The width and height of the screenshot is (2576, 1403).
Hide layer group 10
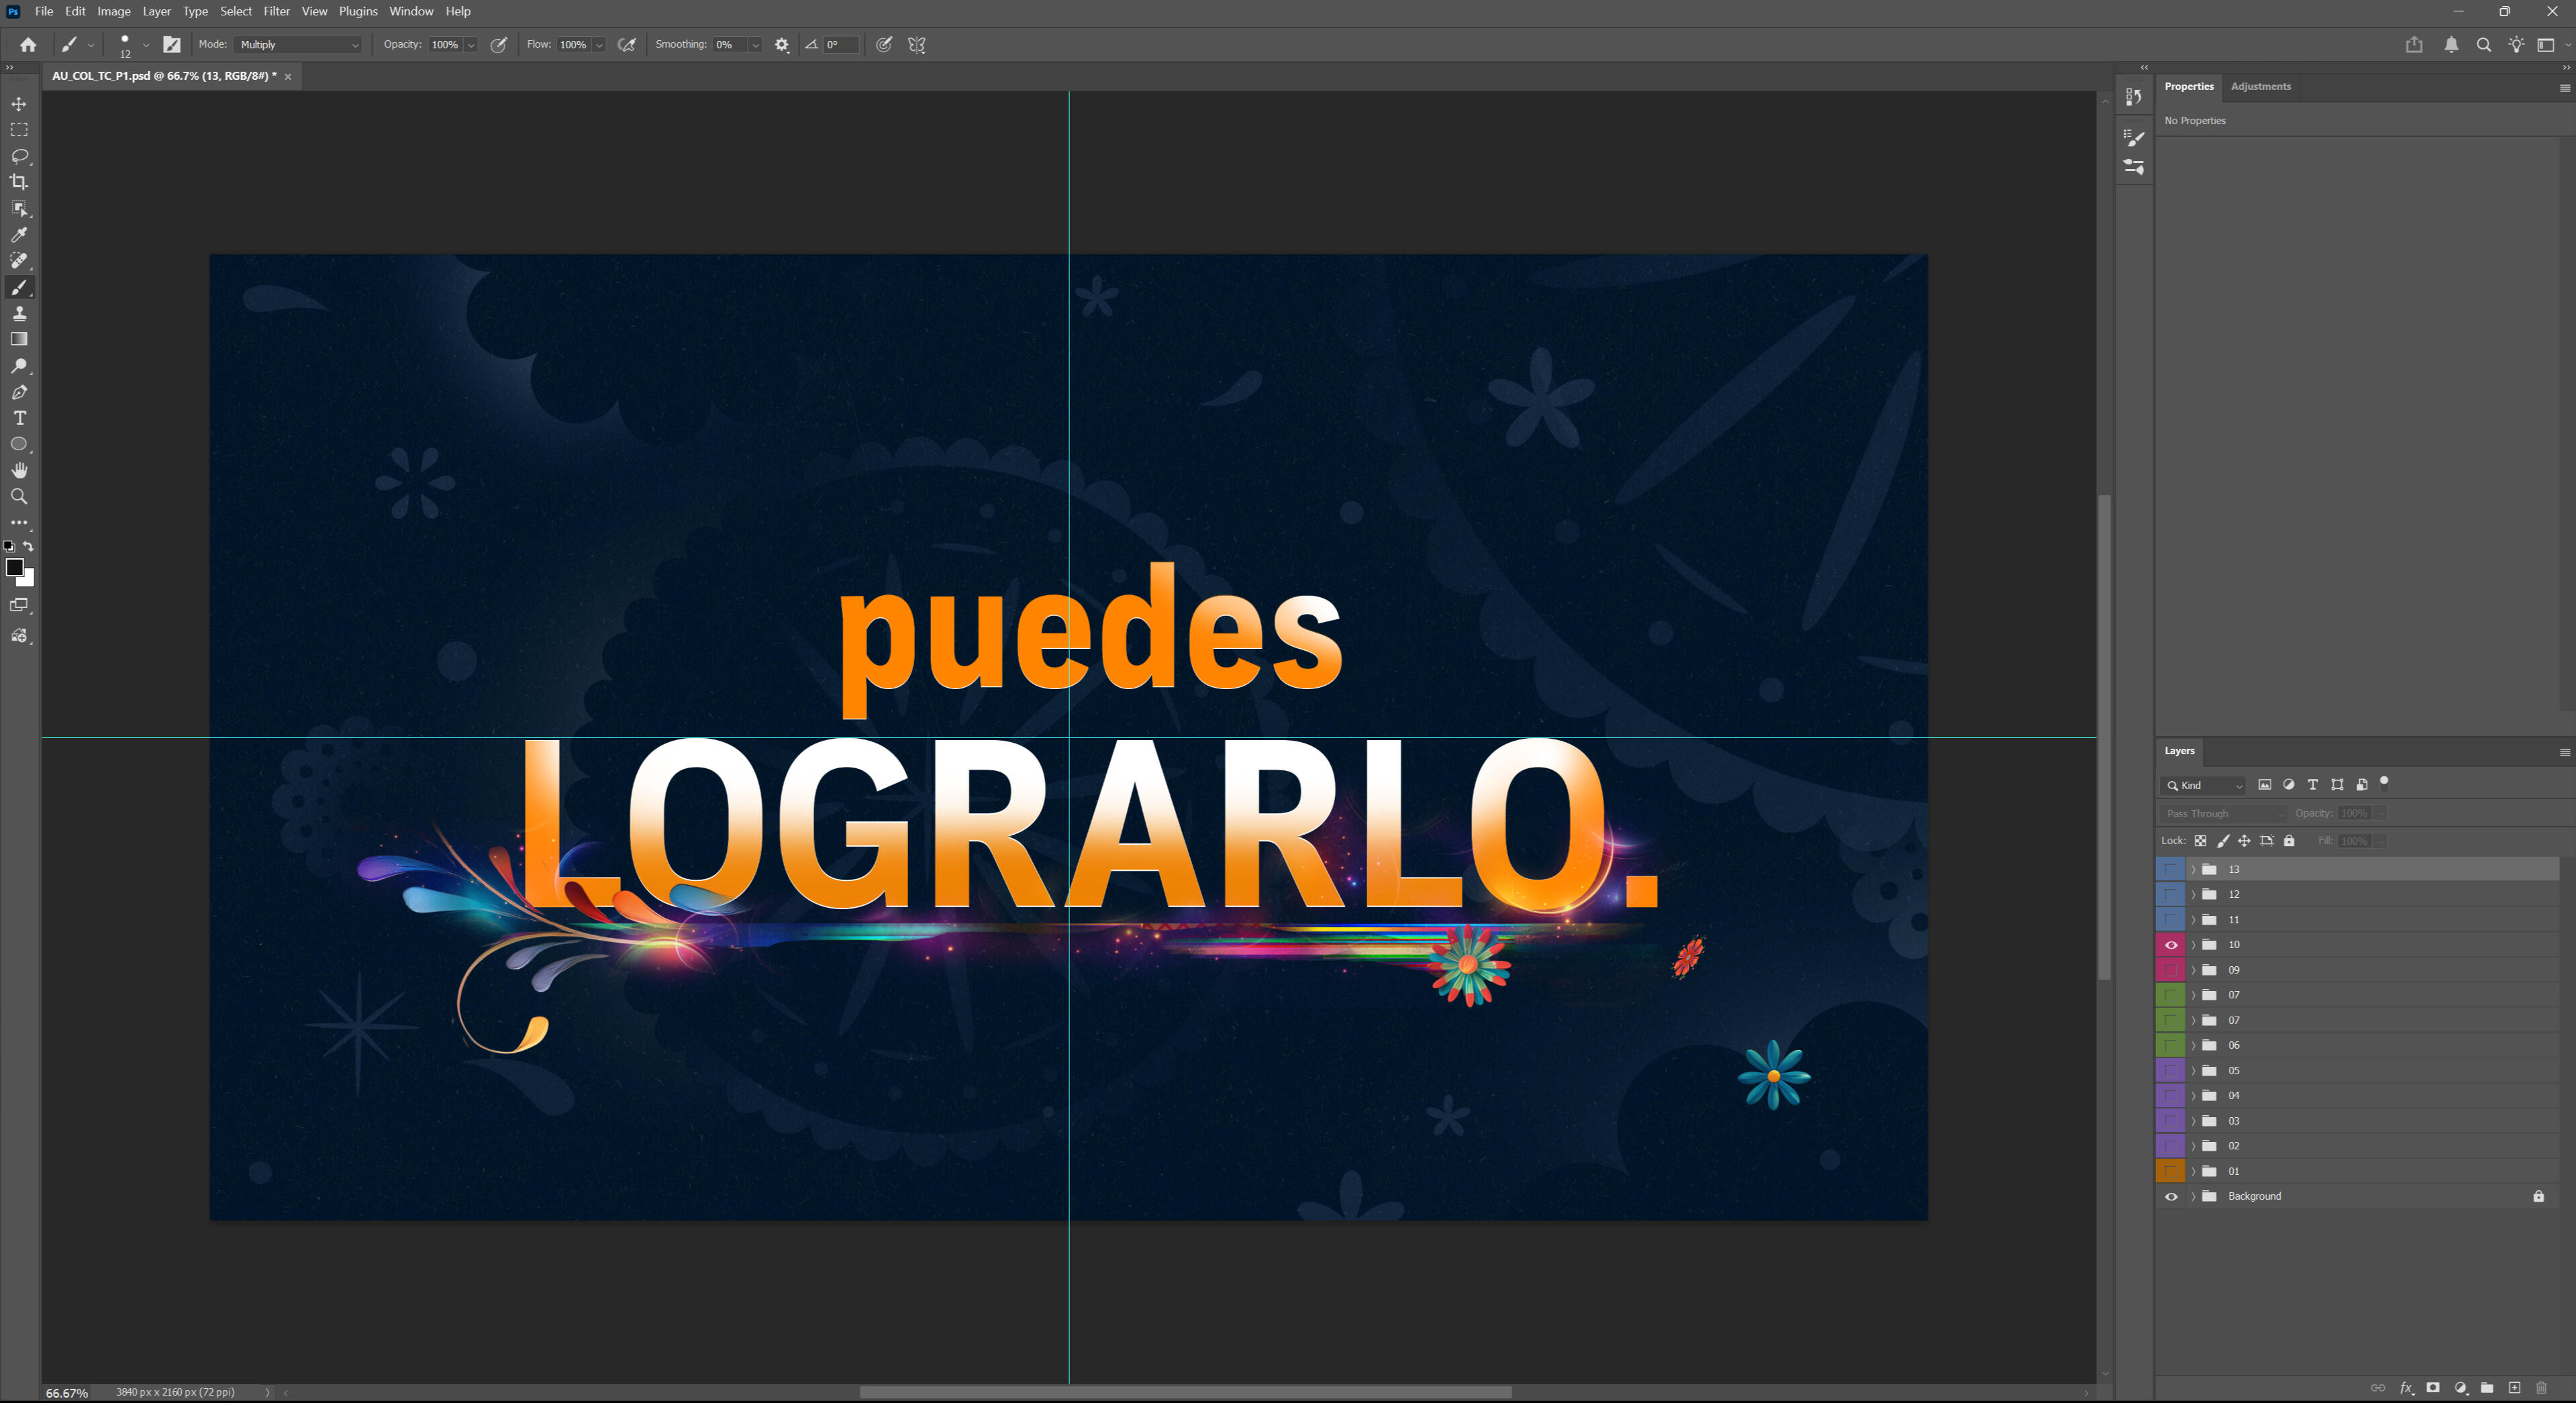[x=2171, y=945]
